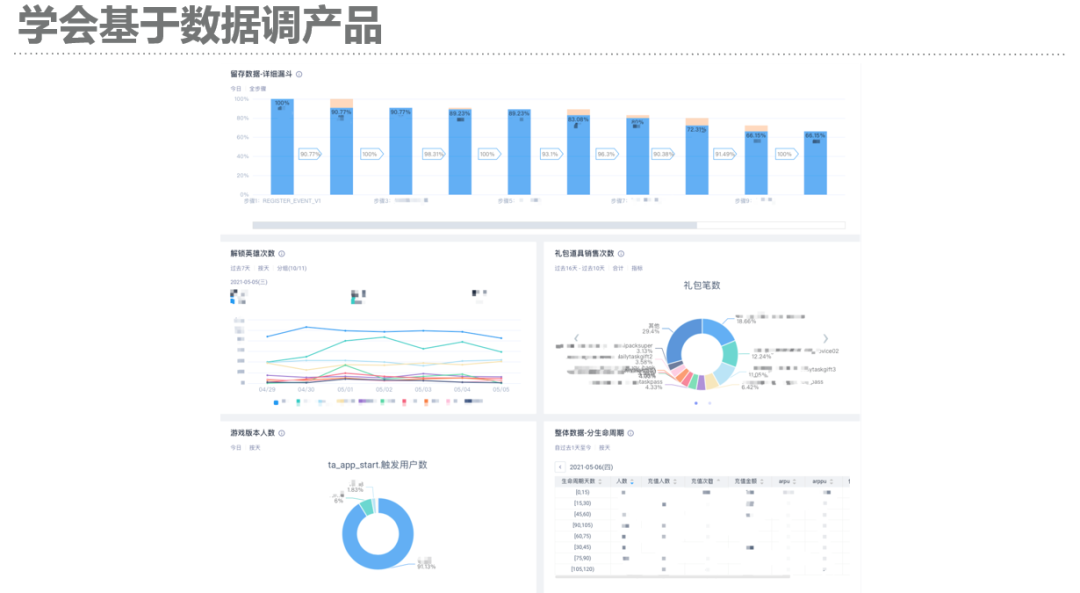
Task: Click the info icon next to 解锁英雄次数
Action: (x=282, y=253)
